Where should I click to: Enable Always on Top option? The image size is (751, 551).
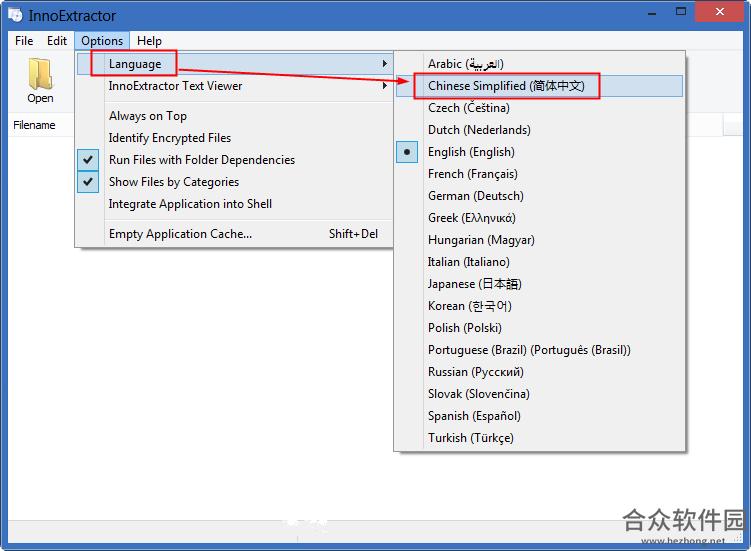(235, 116)
